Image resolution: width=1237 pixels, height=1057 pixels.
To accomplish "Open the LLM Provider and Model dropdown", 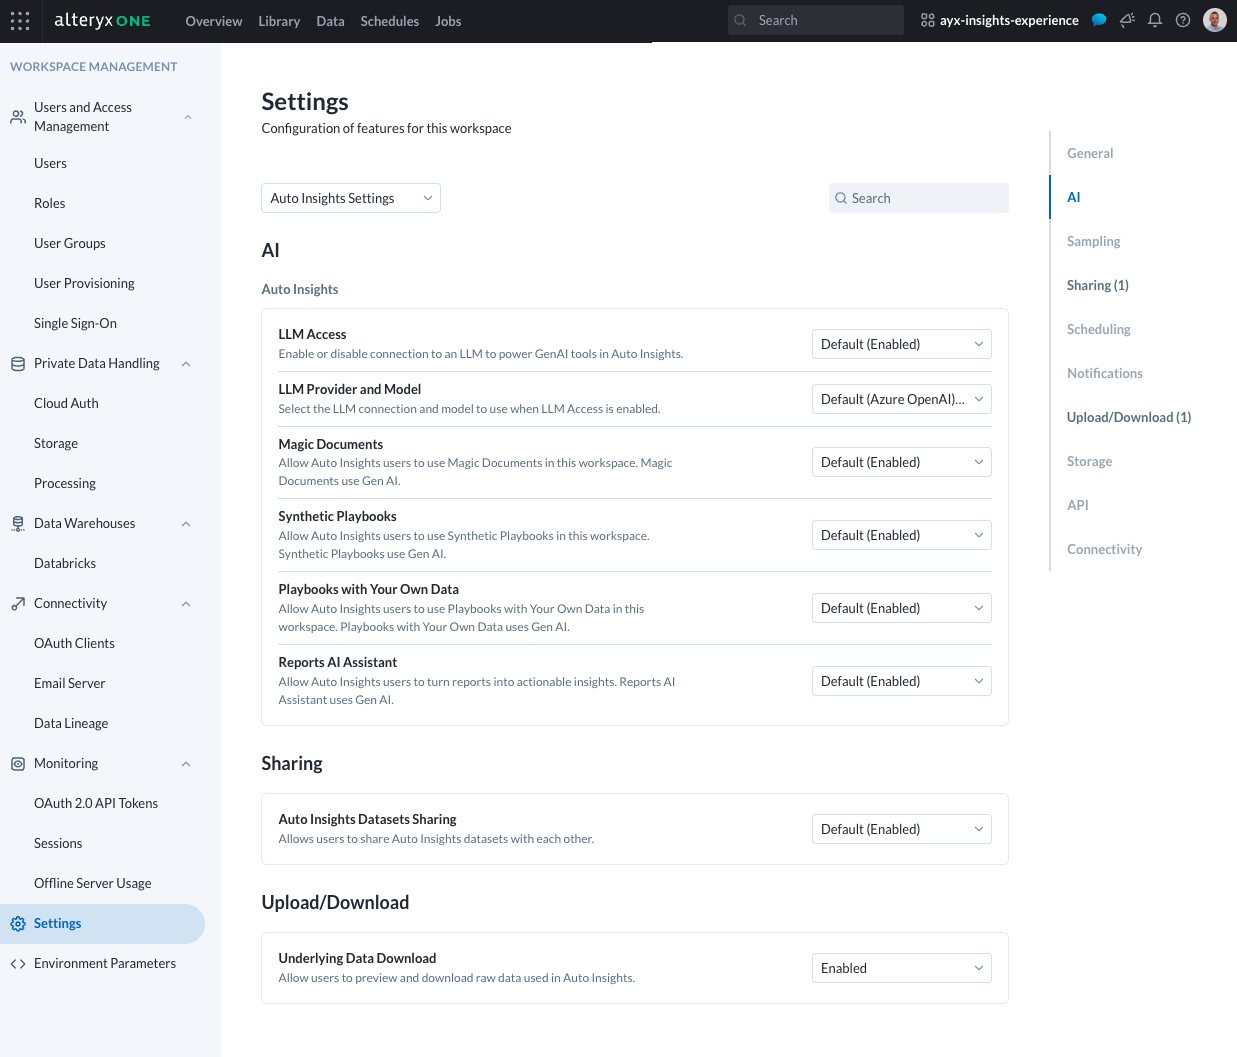I will [x=901, y=399].
